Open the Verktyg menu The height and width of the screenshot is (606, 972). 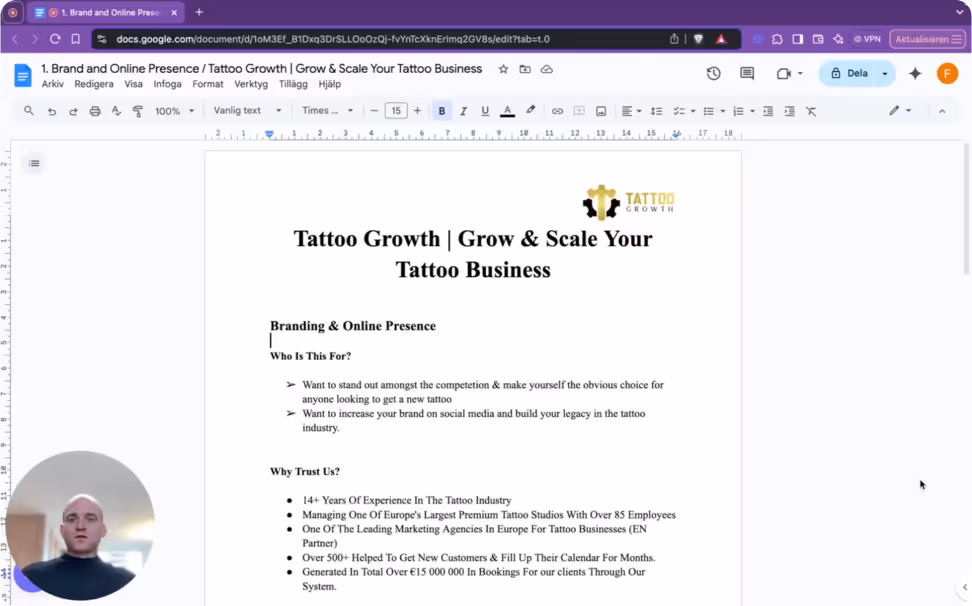point(251,84)
